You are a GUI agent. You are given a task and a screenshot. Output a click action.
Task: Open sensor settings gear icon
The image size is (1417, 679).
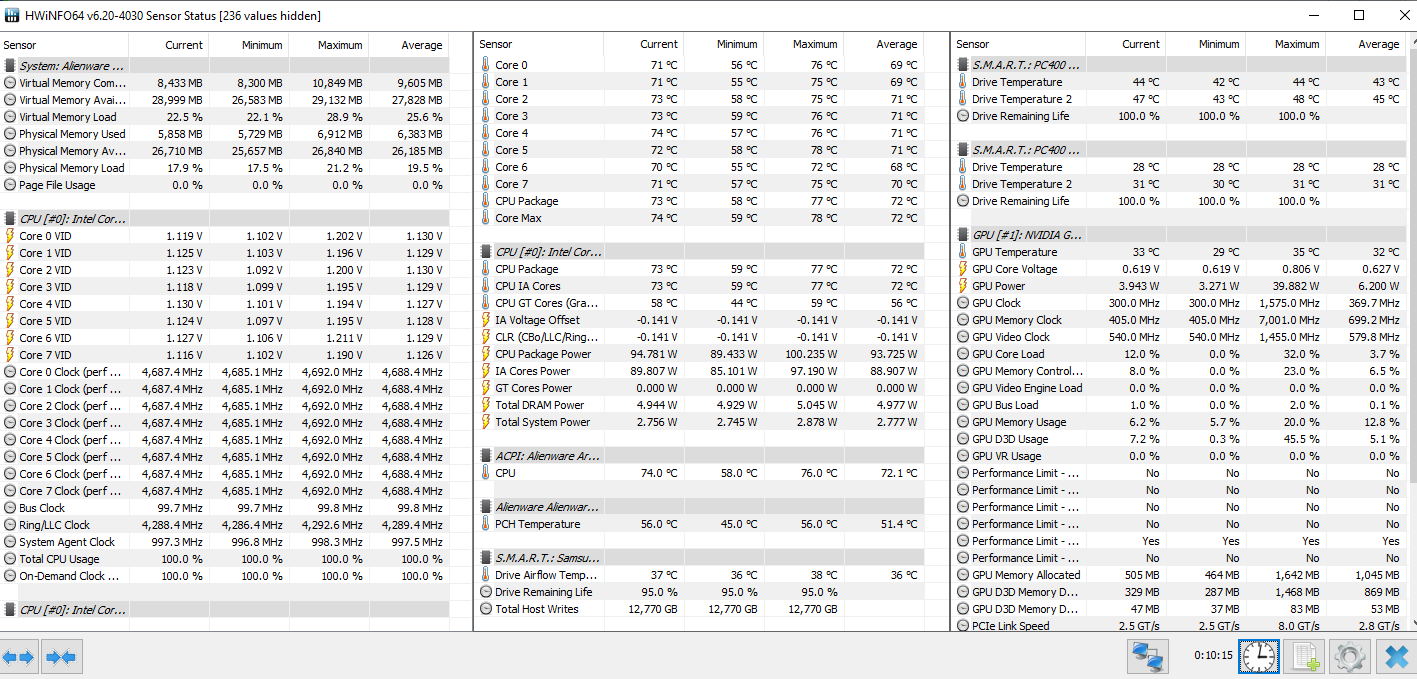pos(1349,657)
